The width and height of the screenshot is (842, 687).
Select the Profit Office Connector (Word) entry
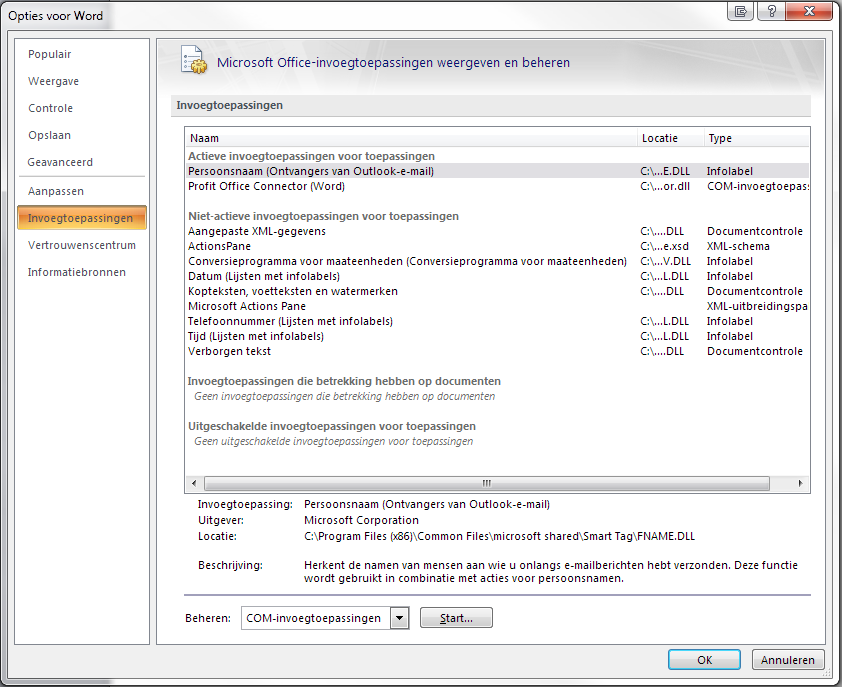[267, 186]
